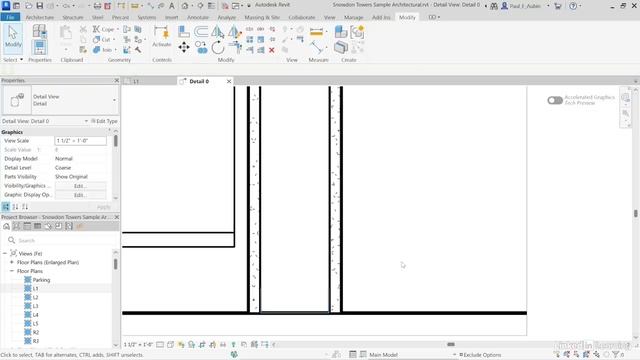Click the Print icon in quick access toolbar

(97, 6)
